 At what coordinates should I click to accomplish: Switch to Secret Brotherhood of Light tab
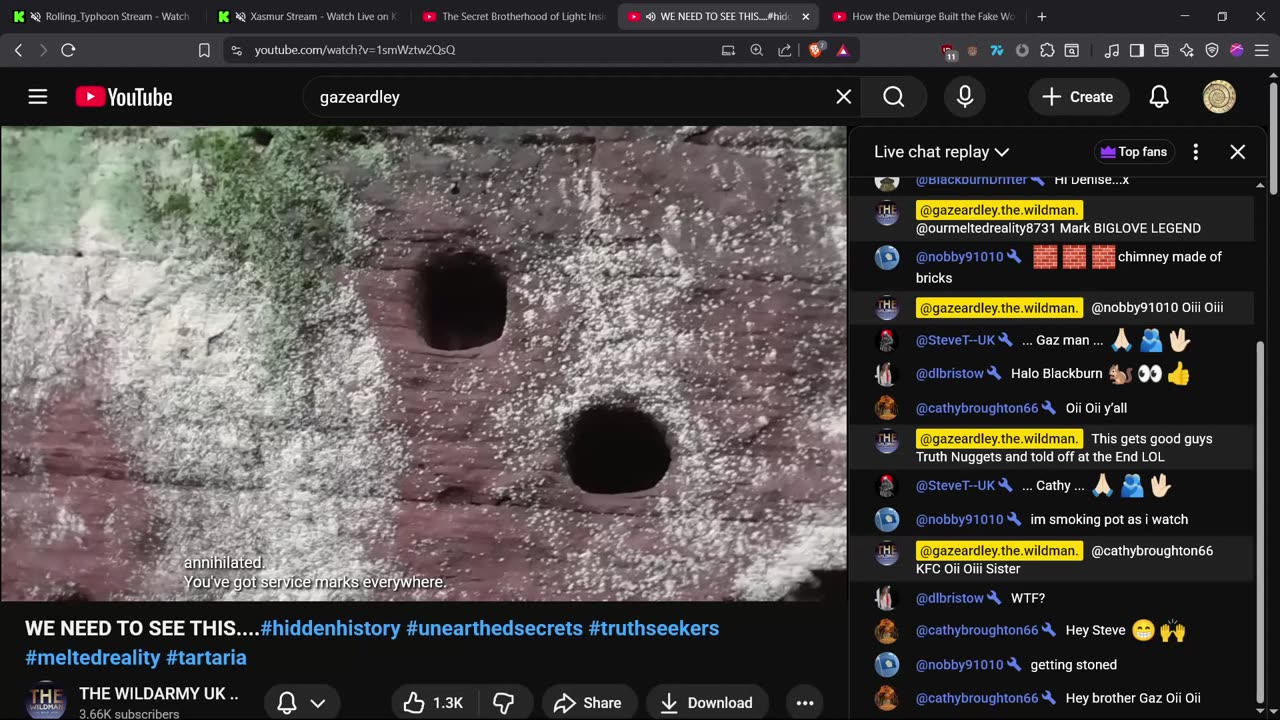pyautogui.click(x=514, y=16)
